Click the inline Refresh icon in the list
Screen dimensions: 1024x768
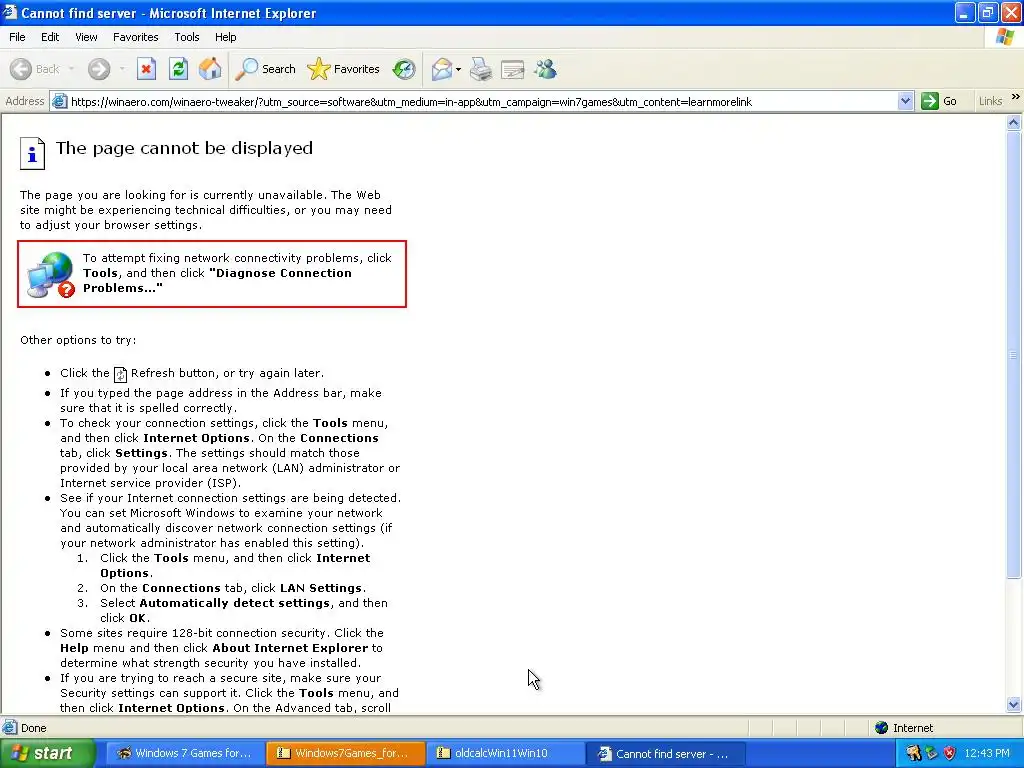[120, 374]
